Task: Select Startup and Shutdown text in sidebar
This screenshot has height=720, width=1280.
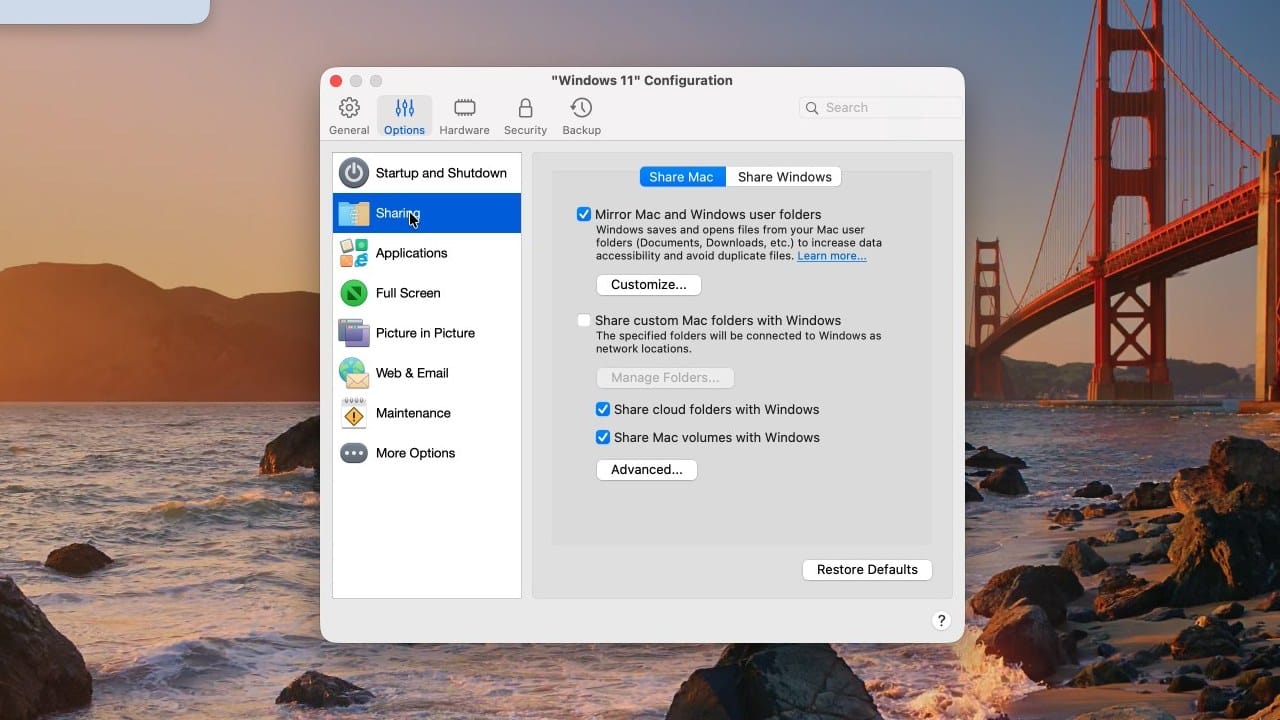Action: [441, 173]
